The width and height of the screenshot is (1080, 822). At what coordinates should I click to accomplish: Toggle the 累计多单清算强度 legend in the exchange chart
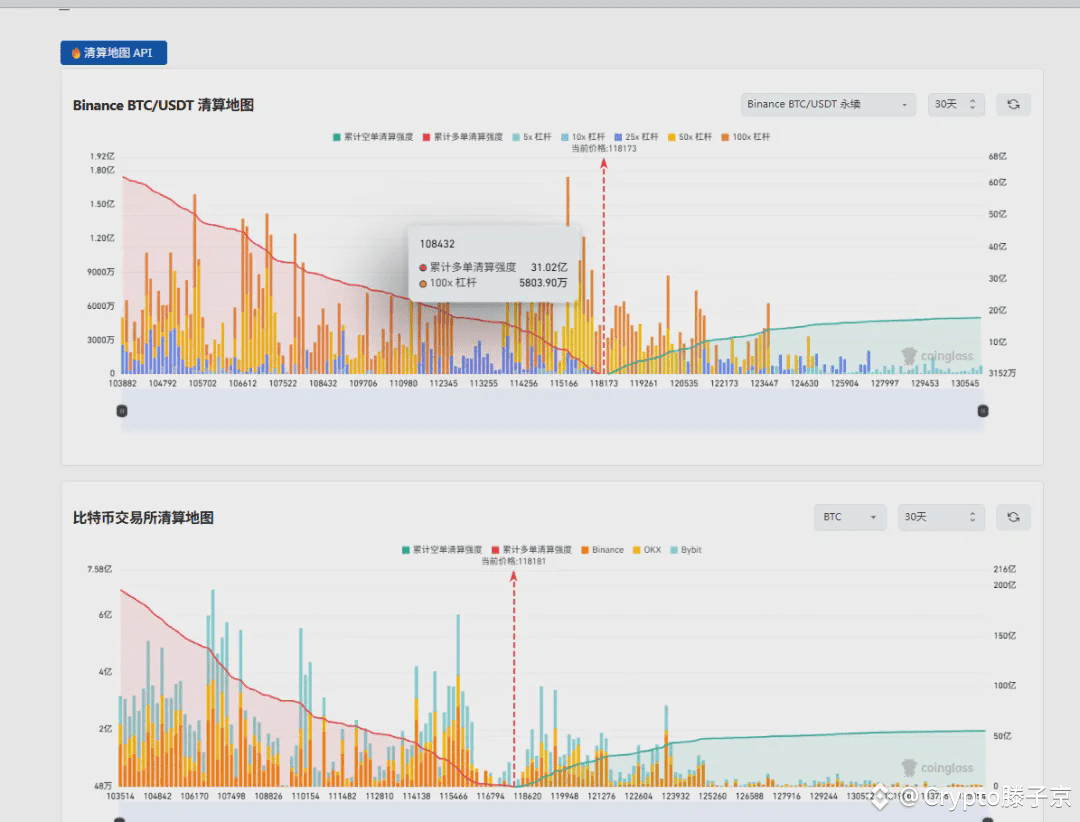(x=532, y=550)
